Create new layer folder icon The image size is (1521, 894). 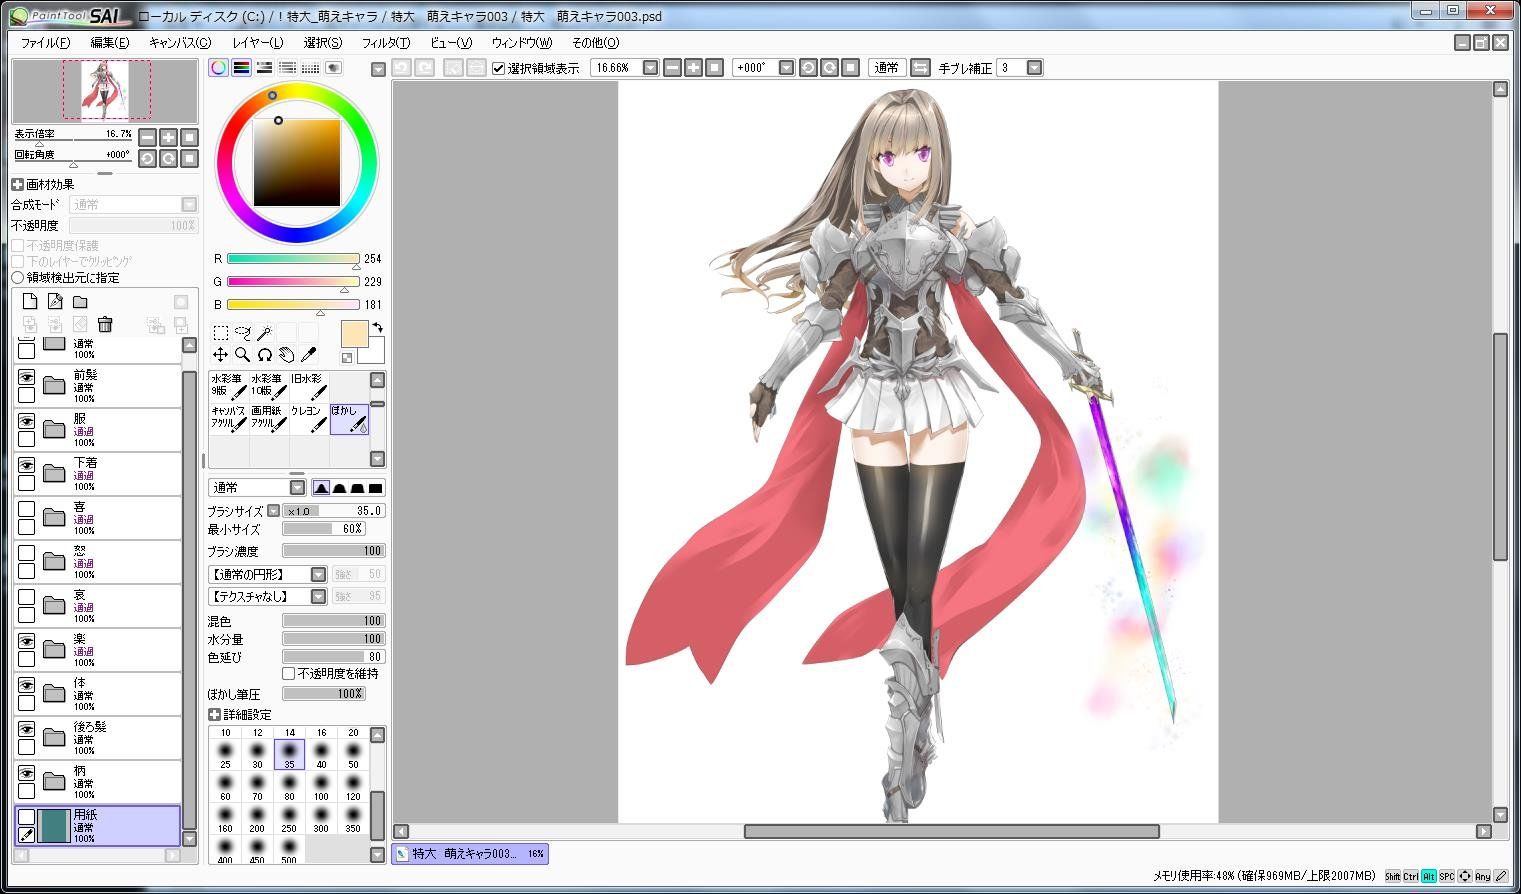pos(80,302)
